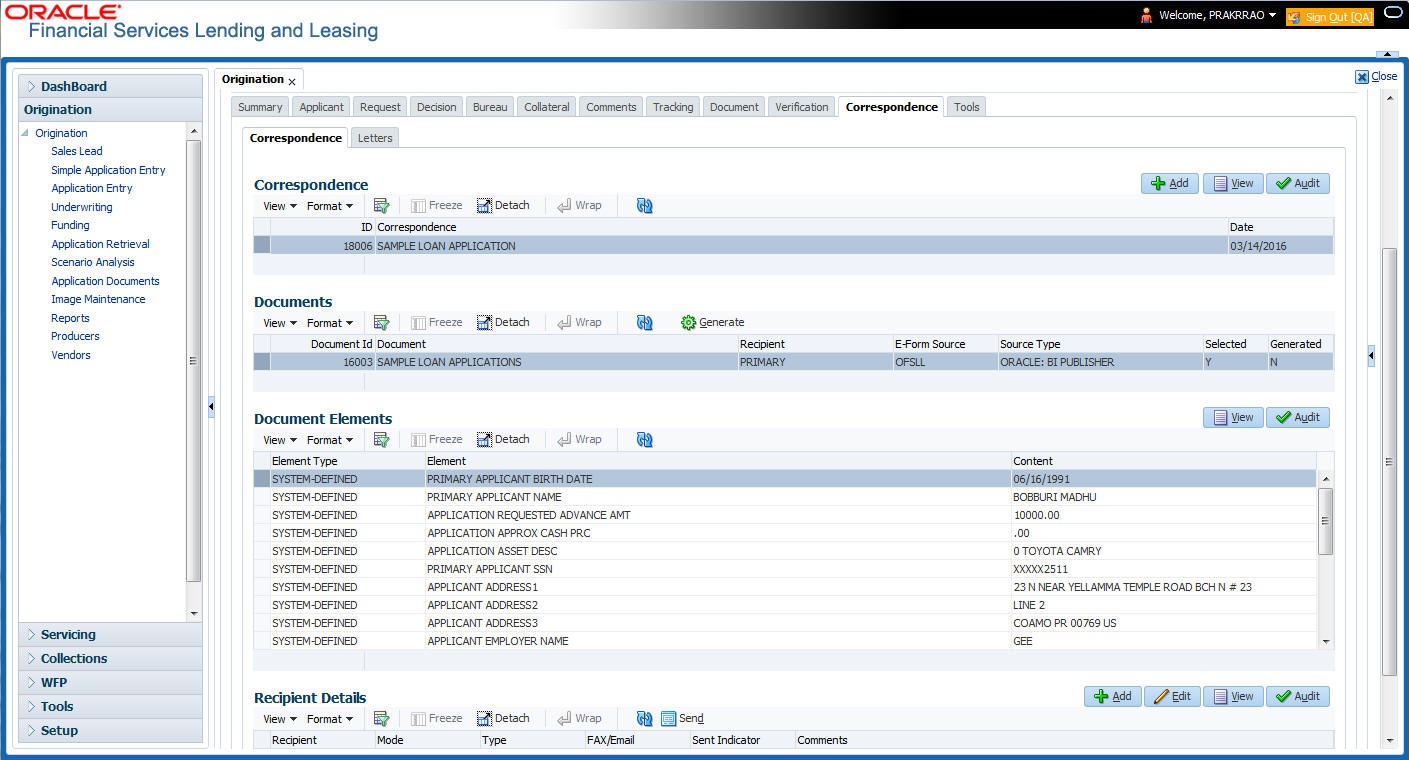This screenshot has width=1409, height=760.
Task: Open View menu in Document Elements section
Action: (x=279, y=440)
